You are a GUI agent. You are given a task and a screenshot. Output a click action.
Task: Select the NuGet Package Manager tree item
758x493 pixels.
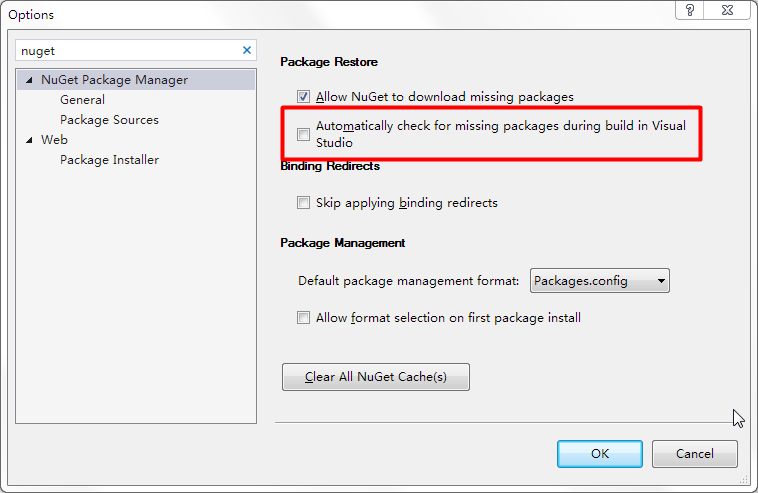114,80
